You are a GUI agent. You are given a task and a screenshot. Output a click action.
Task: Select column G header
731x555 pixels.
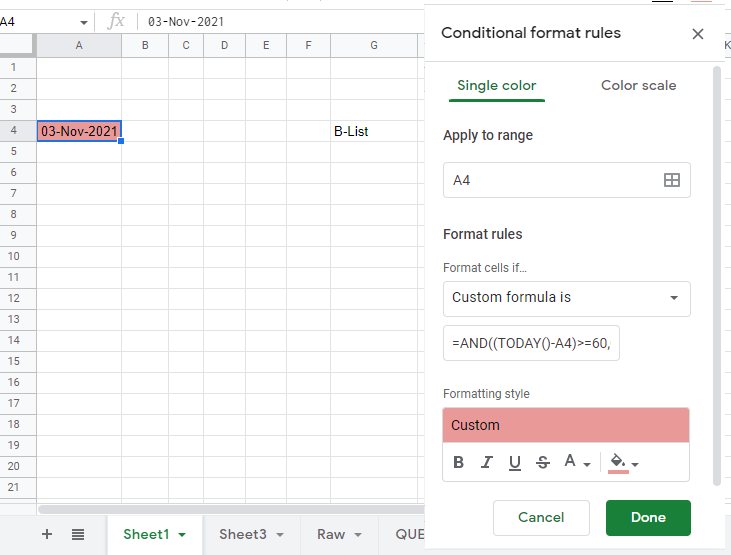click(x=374, y=45)
